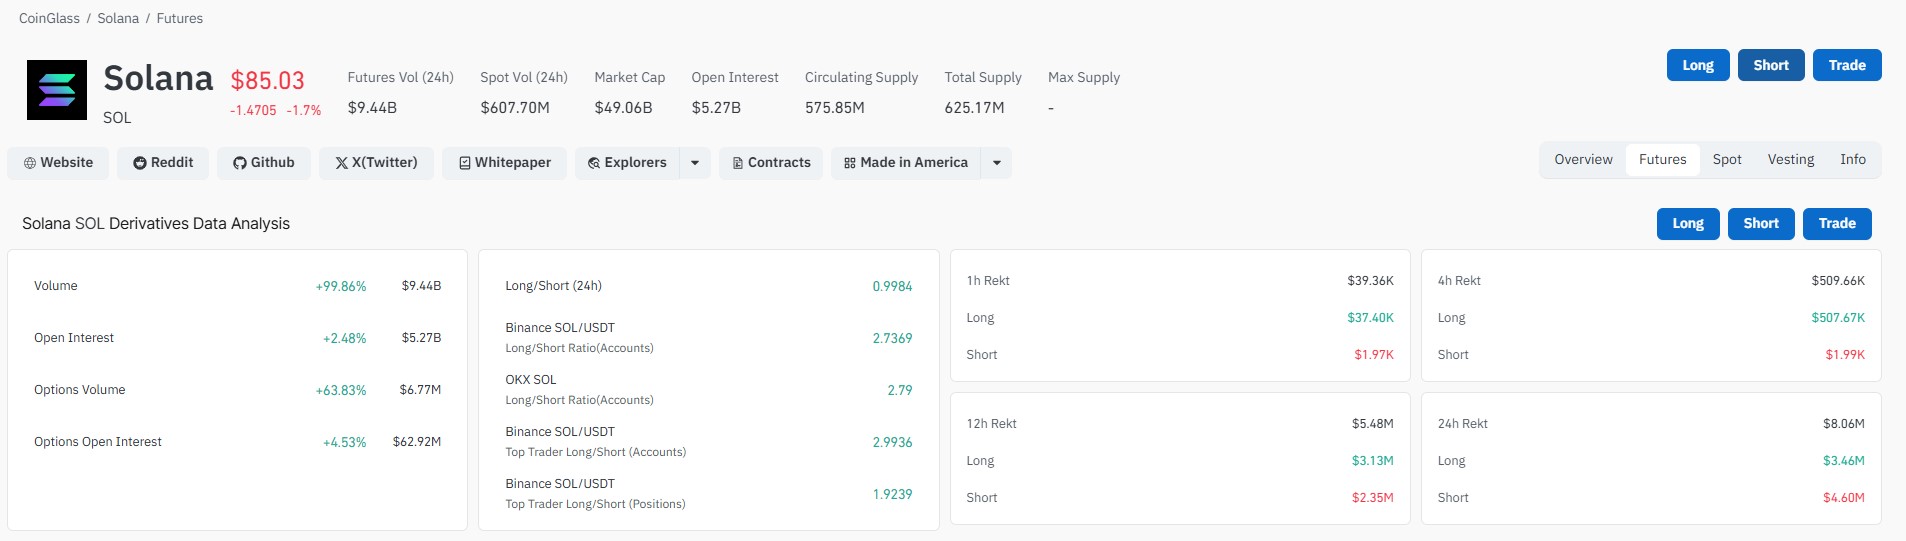This screenshot has height=541, width=1906.
Task: Click the Solana logo icon
Action: [57, 90]
